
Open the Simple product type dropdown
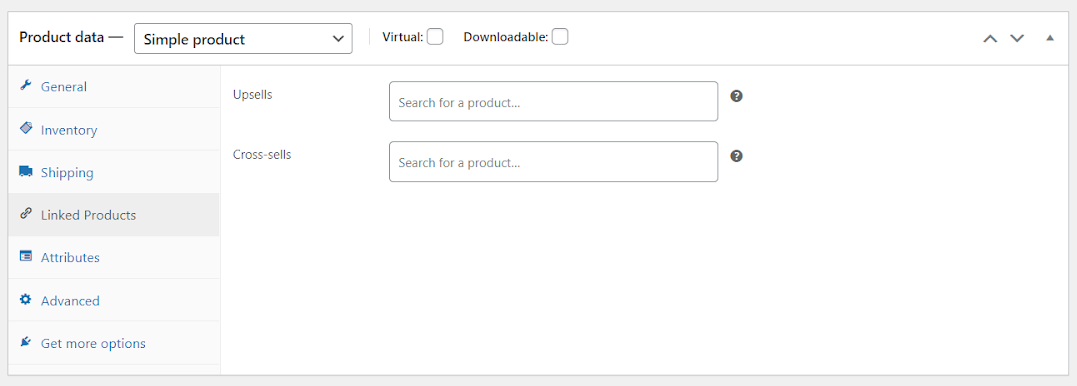point(243,38)
